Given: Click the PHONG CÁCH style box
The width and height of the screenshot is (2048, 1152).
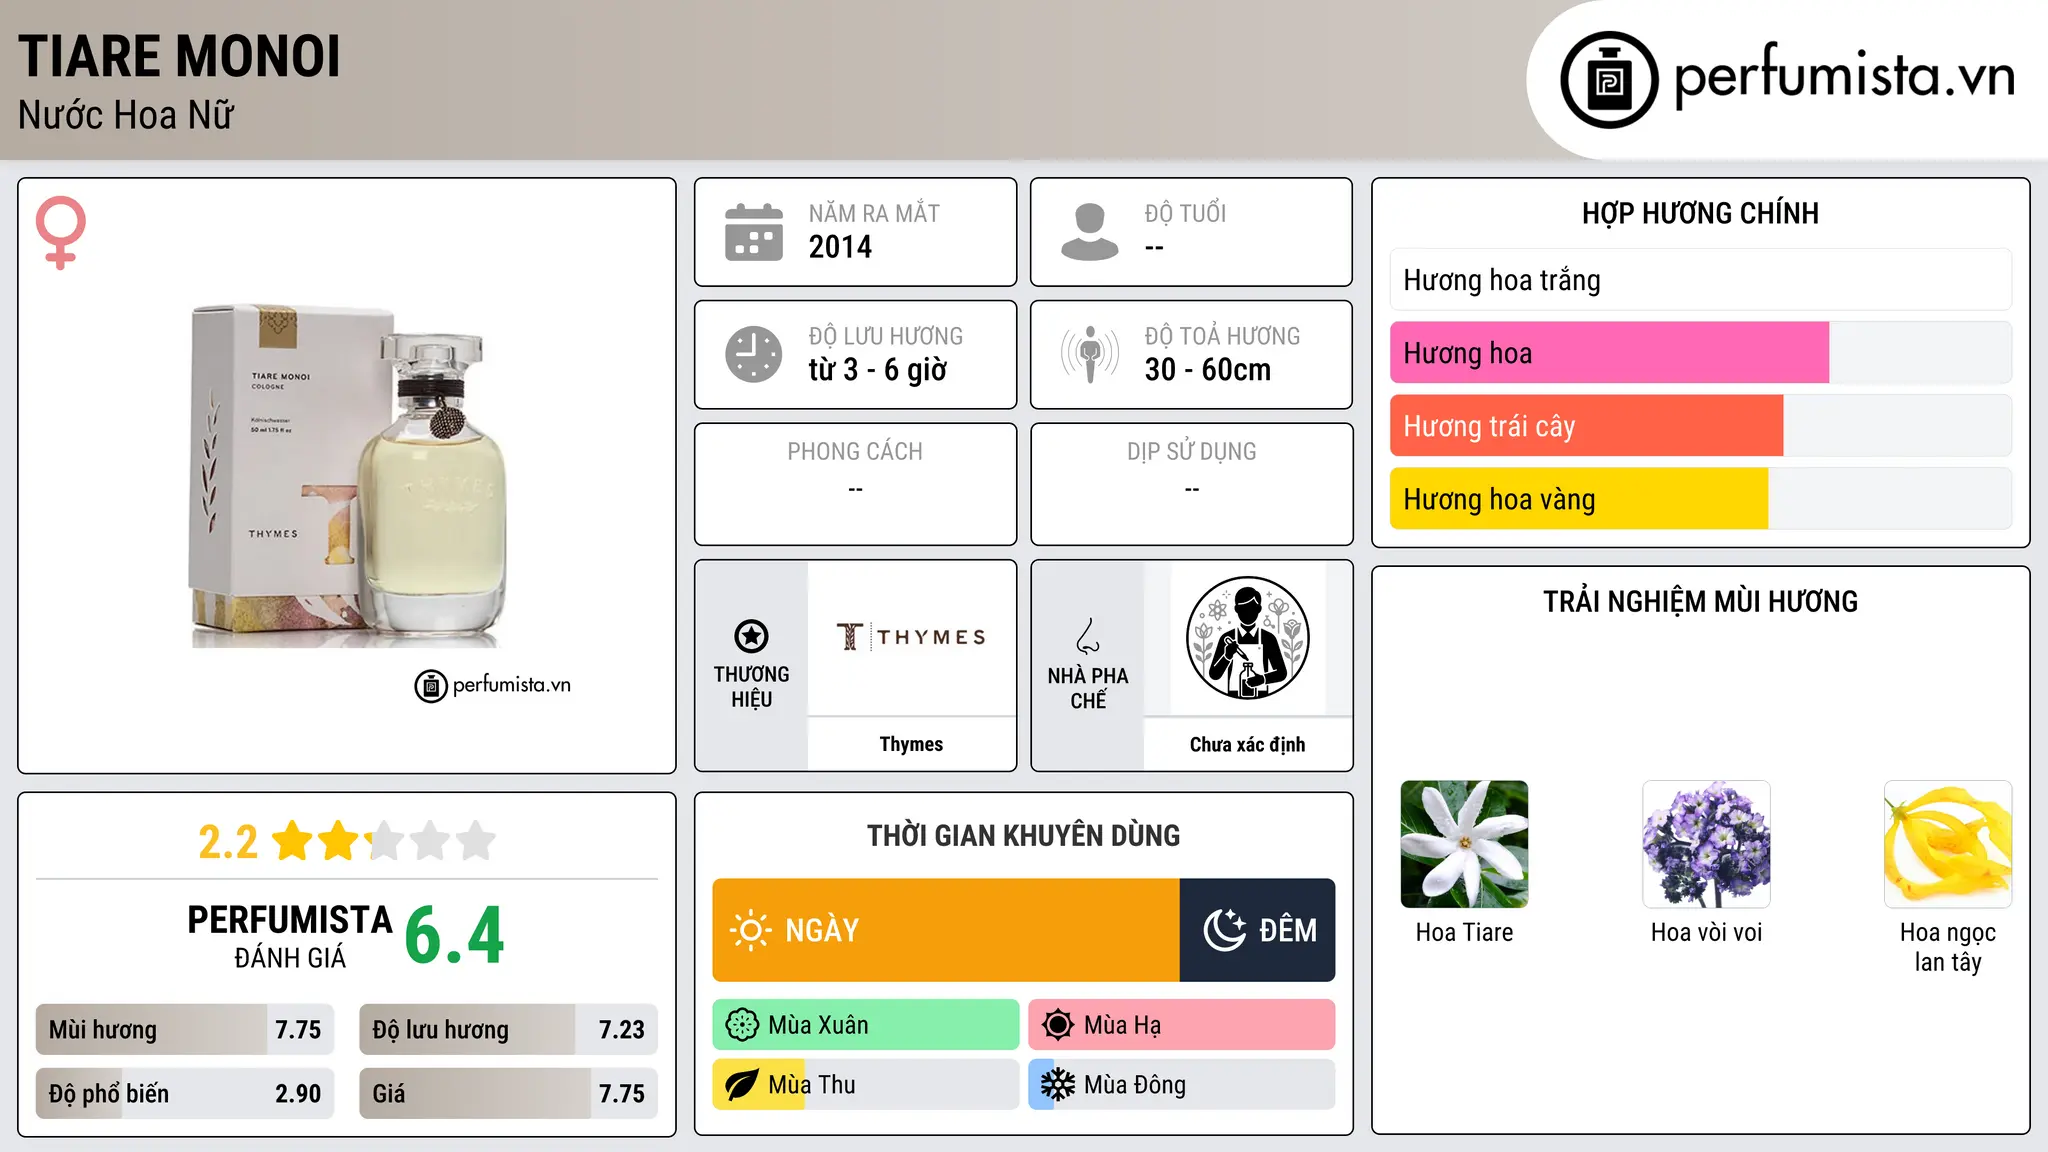Looking at the screenshot, I should [855, 484].
